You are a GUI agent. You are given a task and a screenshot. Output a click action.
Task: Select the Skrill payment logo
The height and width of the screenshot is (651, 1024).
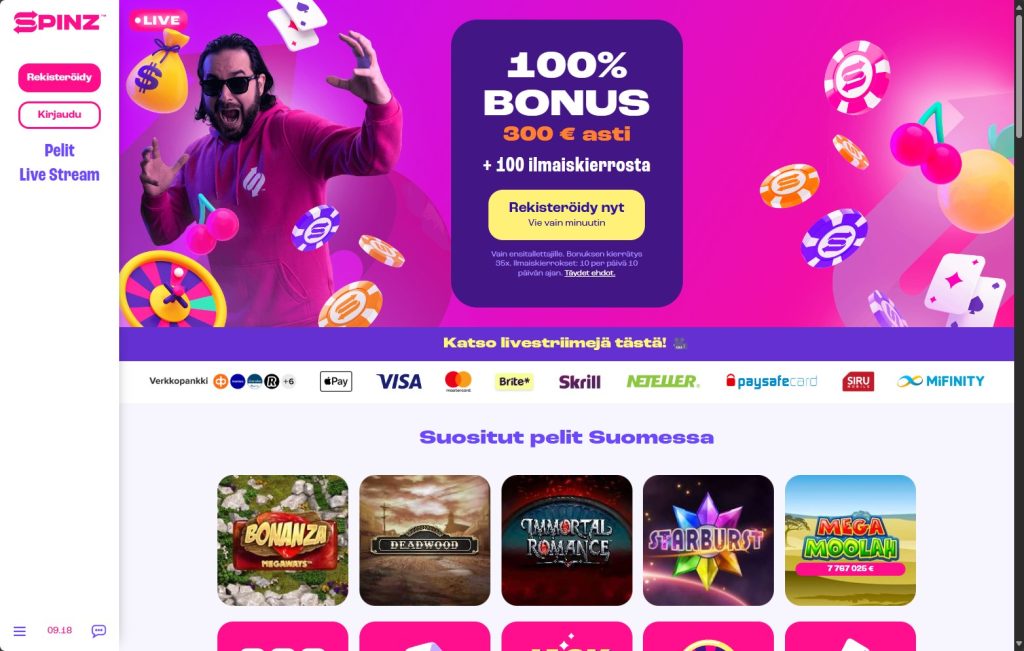pyautogui.click(x=579, y=382)
